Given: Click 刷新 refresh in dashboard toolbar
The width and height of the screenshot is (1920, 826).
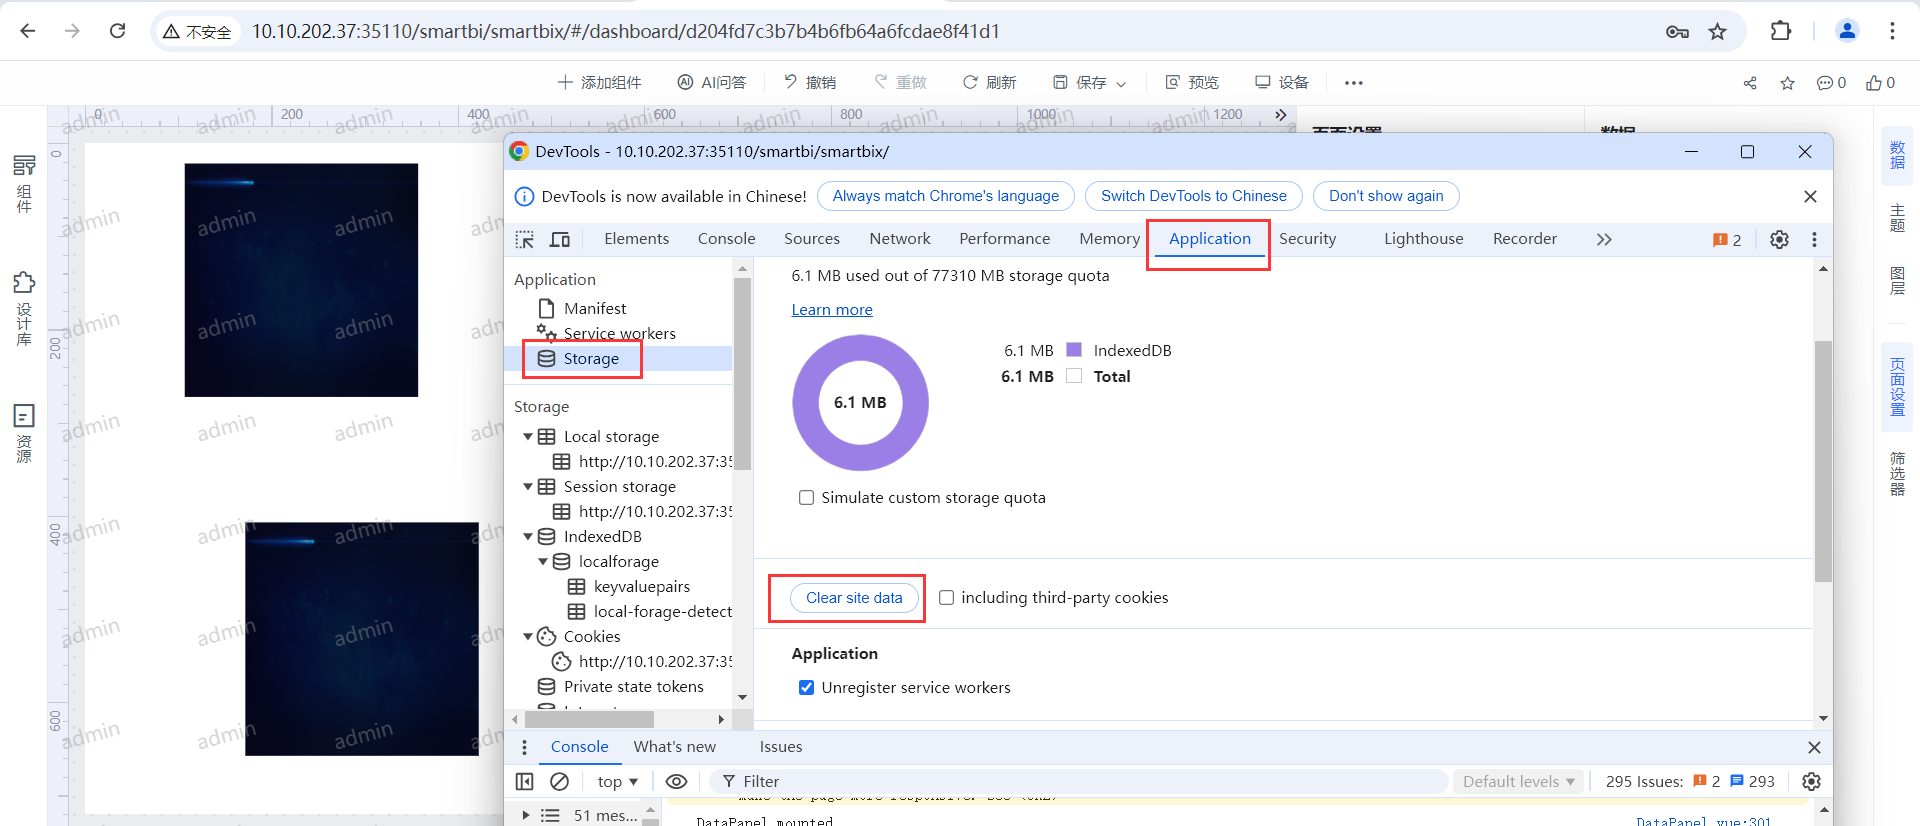Looking at the screenshot, I should [x=989, y=82].
